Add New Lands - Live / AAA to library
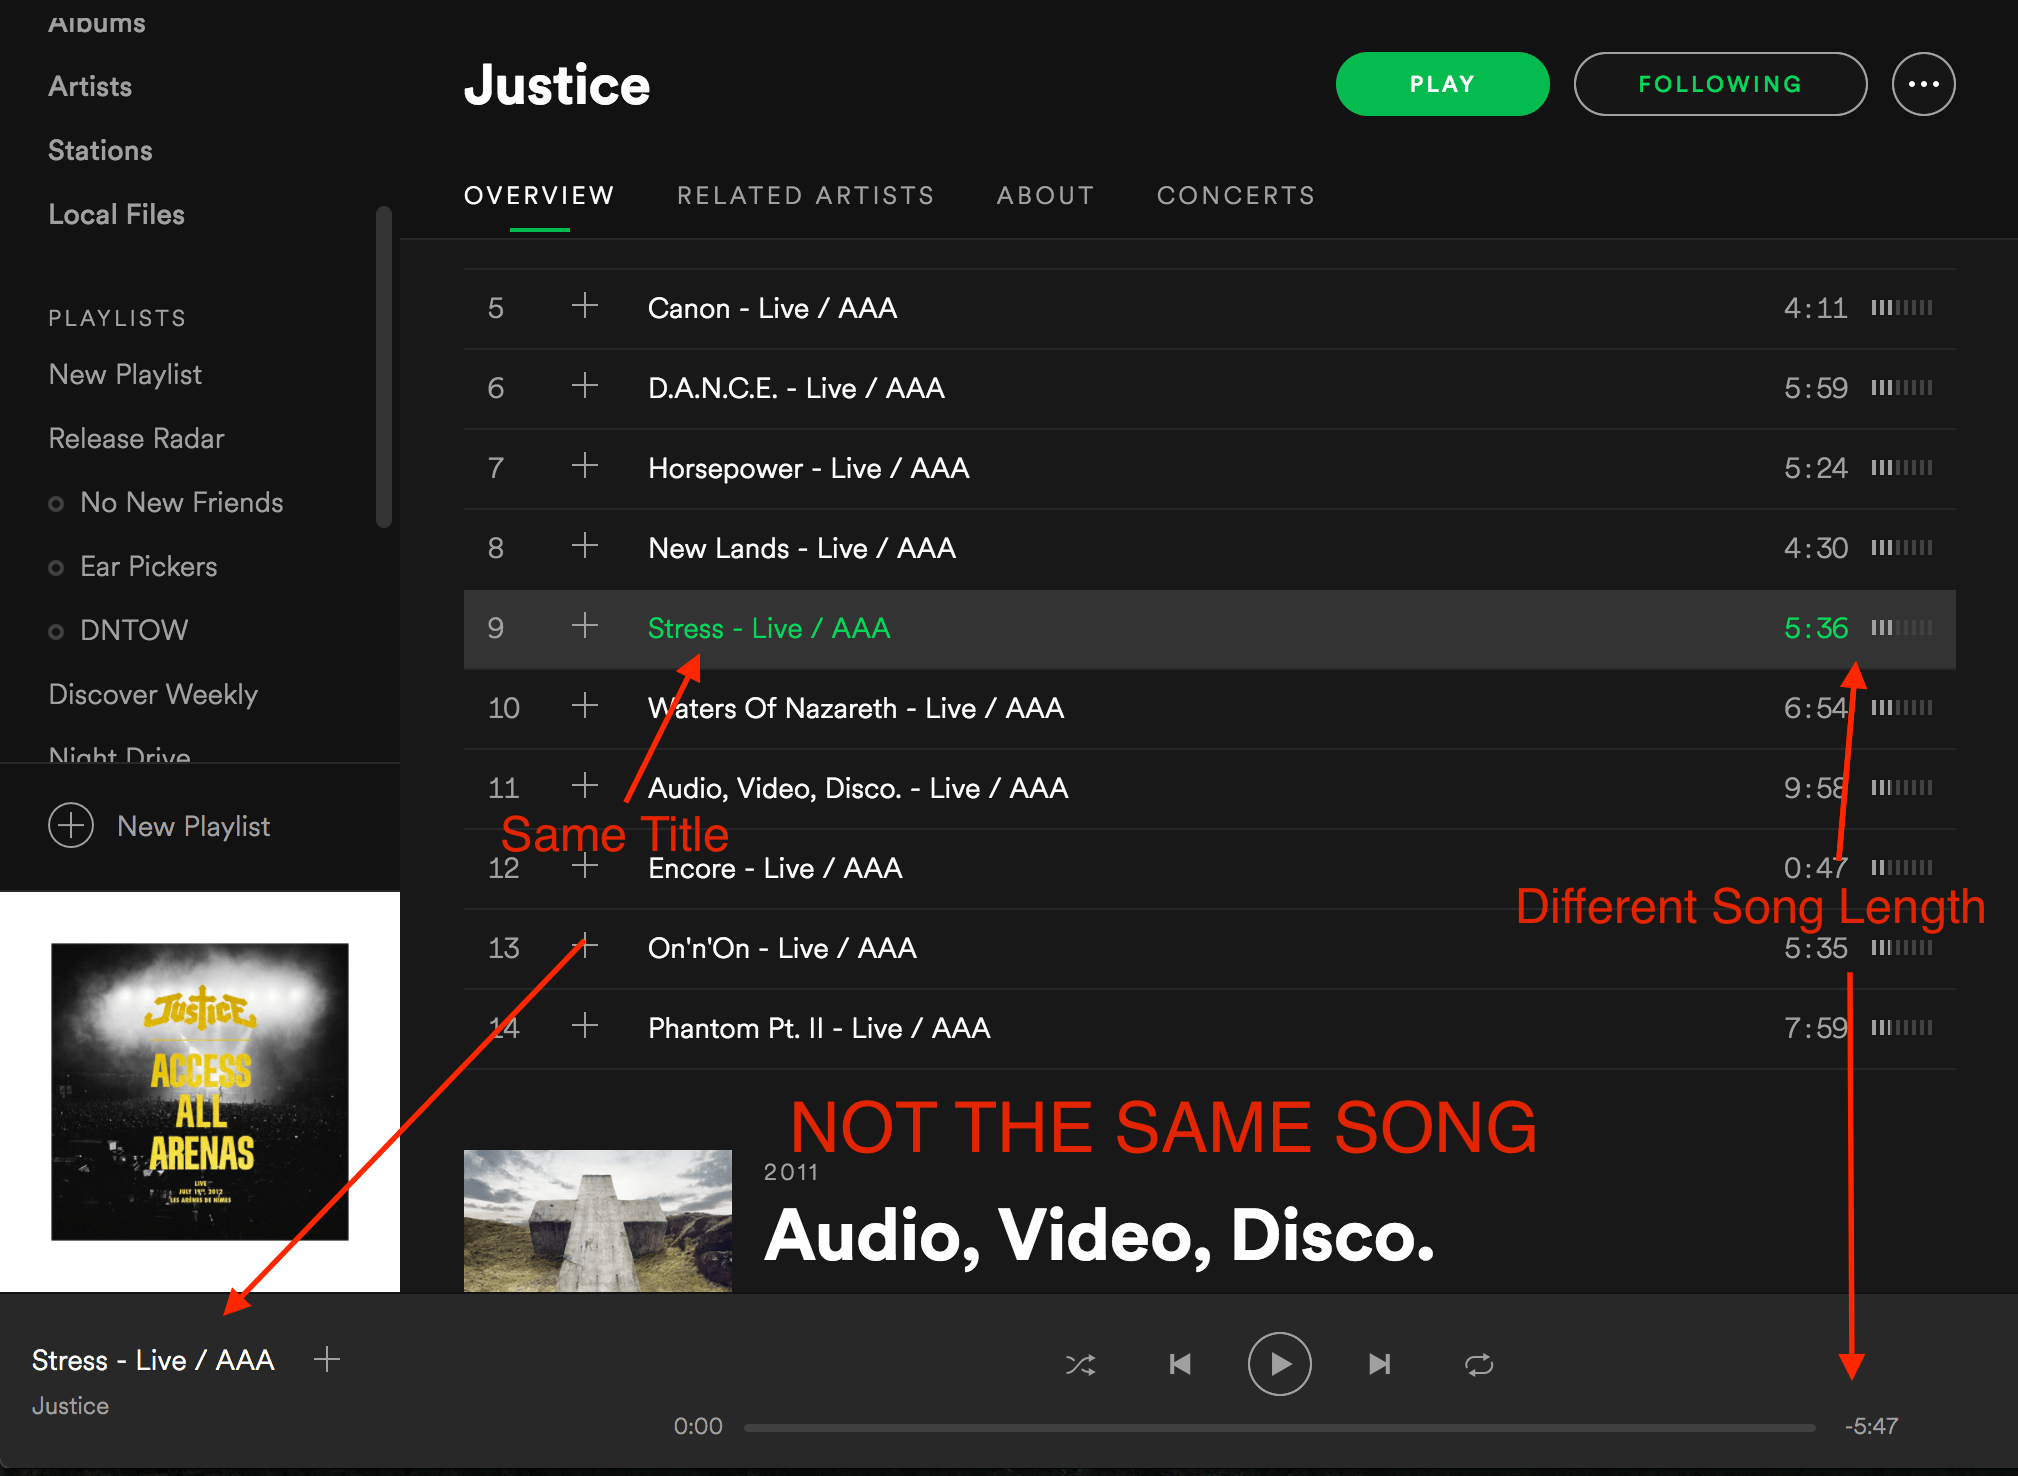Screen dimensions: 2018x1476 point(585,545)
